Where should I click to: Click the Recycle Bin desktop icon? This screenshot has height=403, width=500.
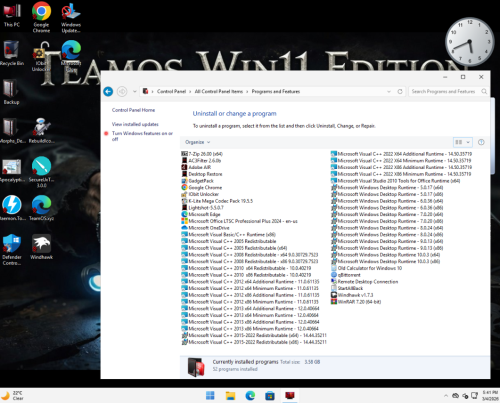point(12,53)
